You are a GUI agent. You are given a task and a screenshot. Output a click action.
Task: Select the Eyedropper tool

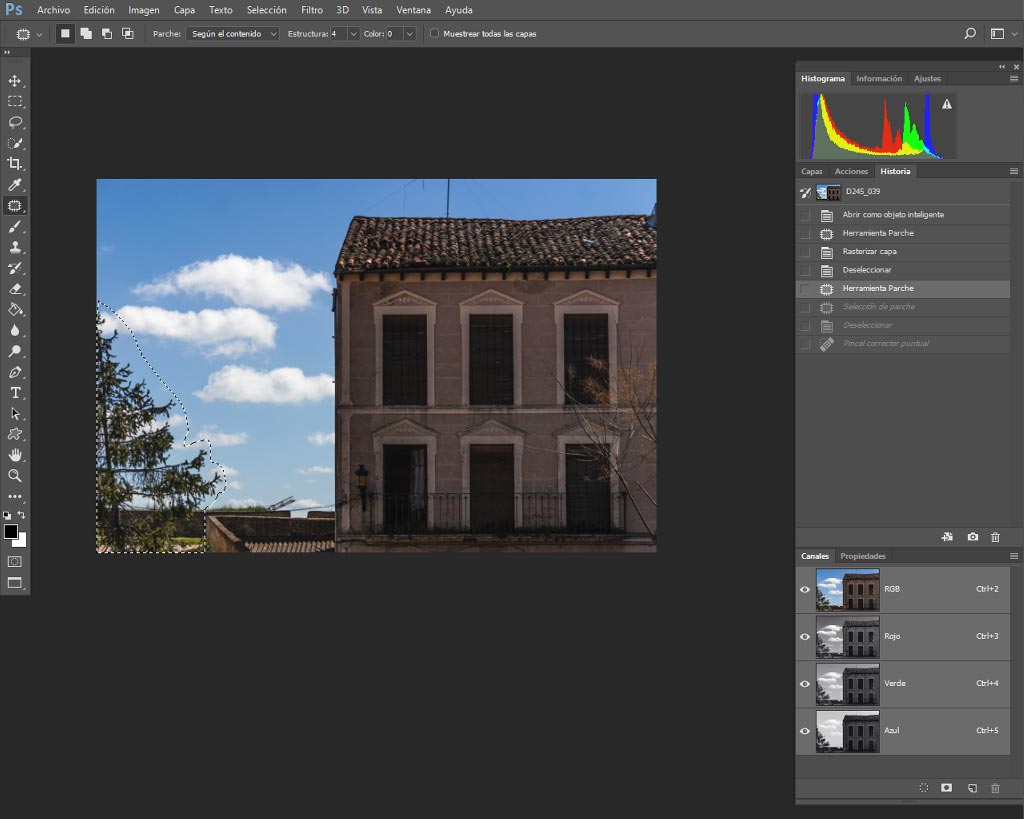pos(14,185)
